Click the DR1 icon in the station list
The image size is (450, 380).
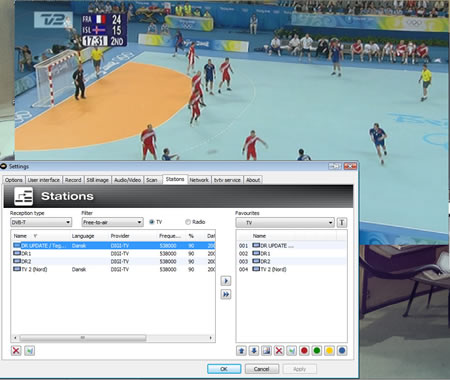(x=17, y=253)
